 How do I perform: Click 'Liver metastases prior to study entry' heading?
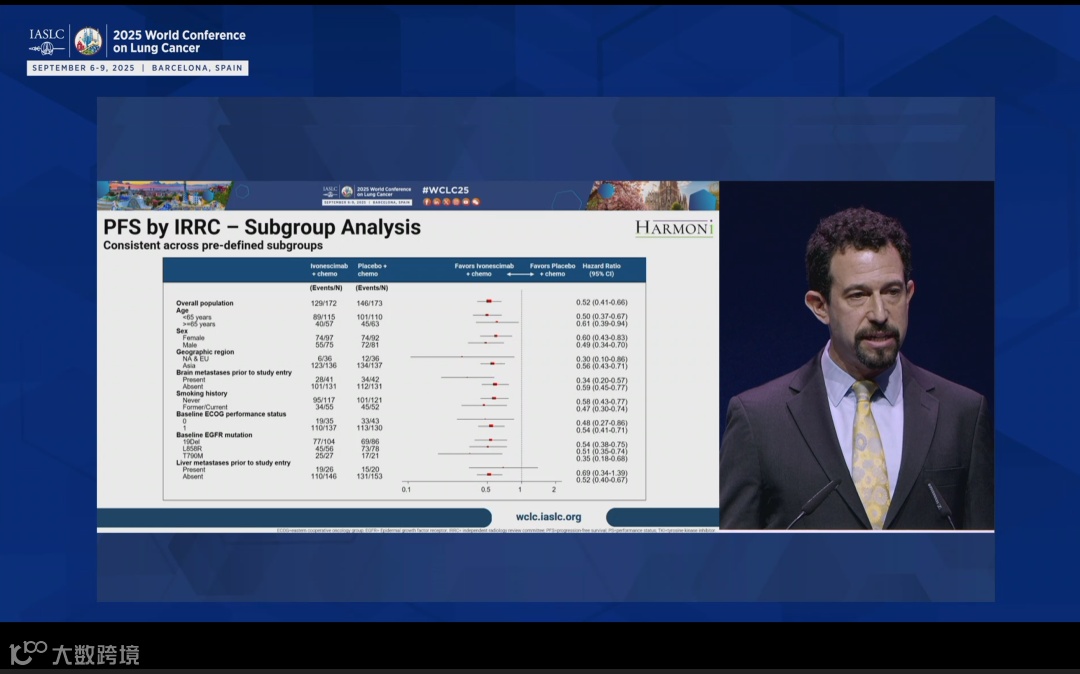233,463
